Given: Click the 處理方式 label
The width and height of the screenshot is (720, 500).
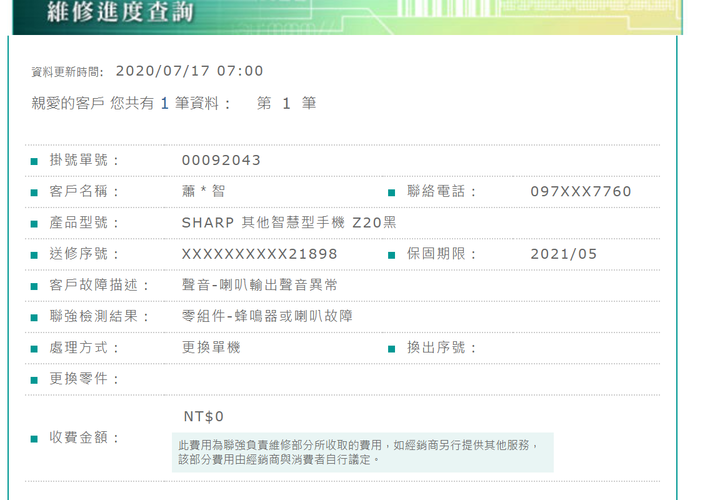Looking at the screenshot, I should click(84, 348).
